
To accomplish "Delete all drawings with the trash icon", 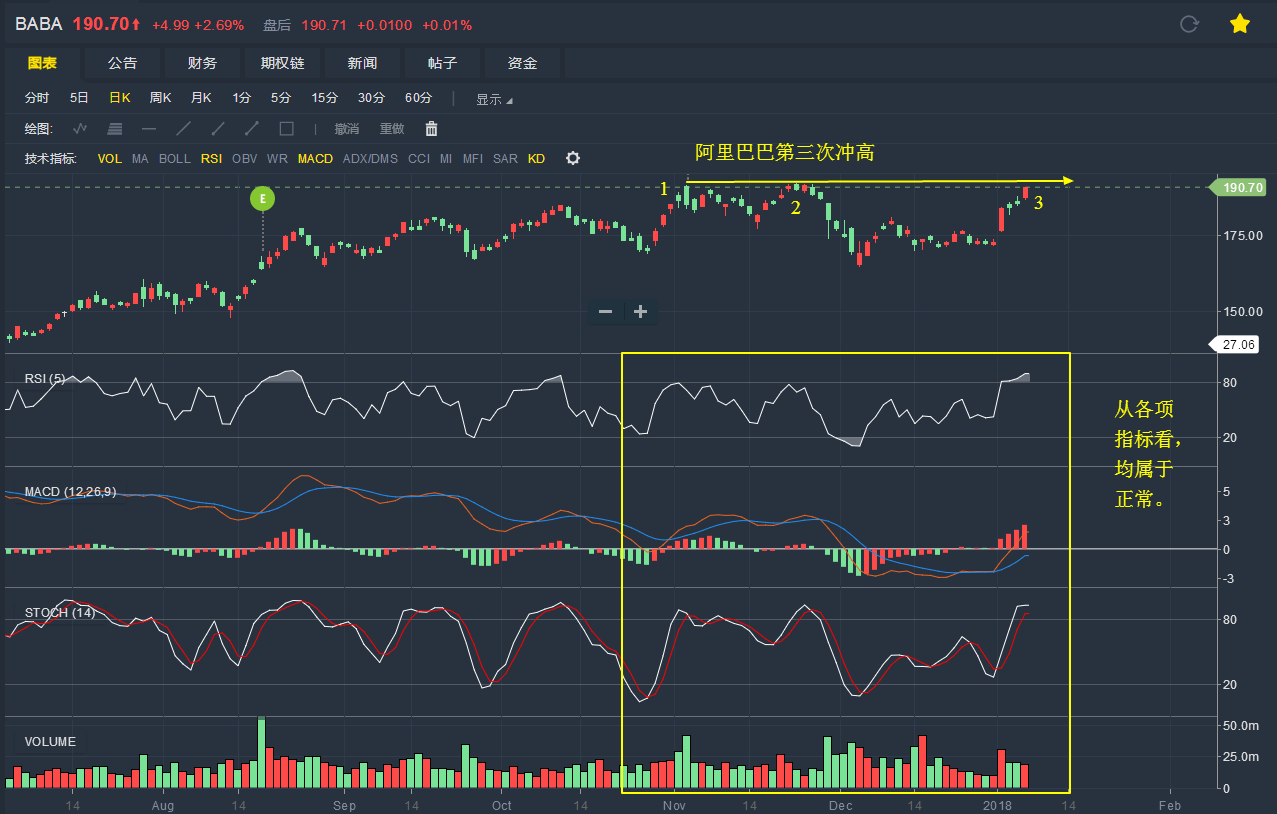I will point(432,128).
